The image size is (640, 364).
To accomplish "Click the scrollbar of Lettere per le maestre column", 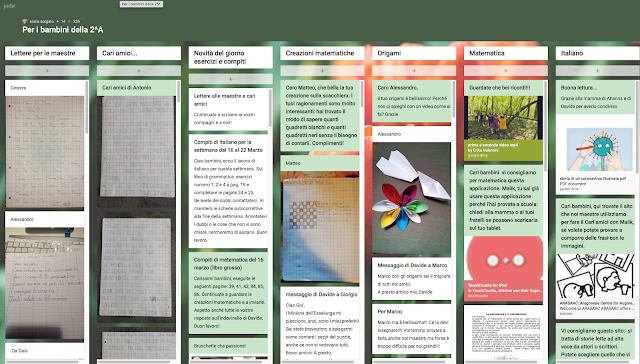I will pyautogui.click(x=87, y=107).
